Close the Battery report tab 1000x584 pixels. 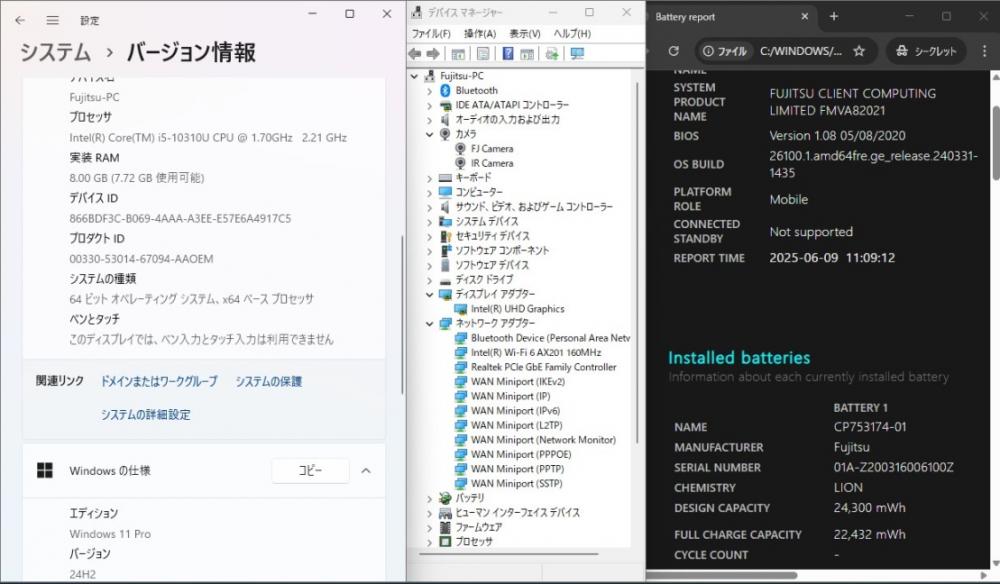pos(805,17)
